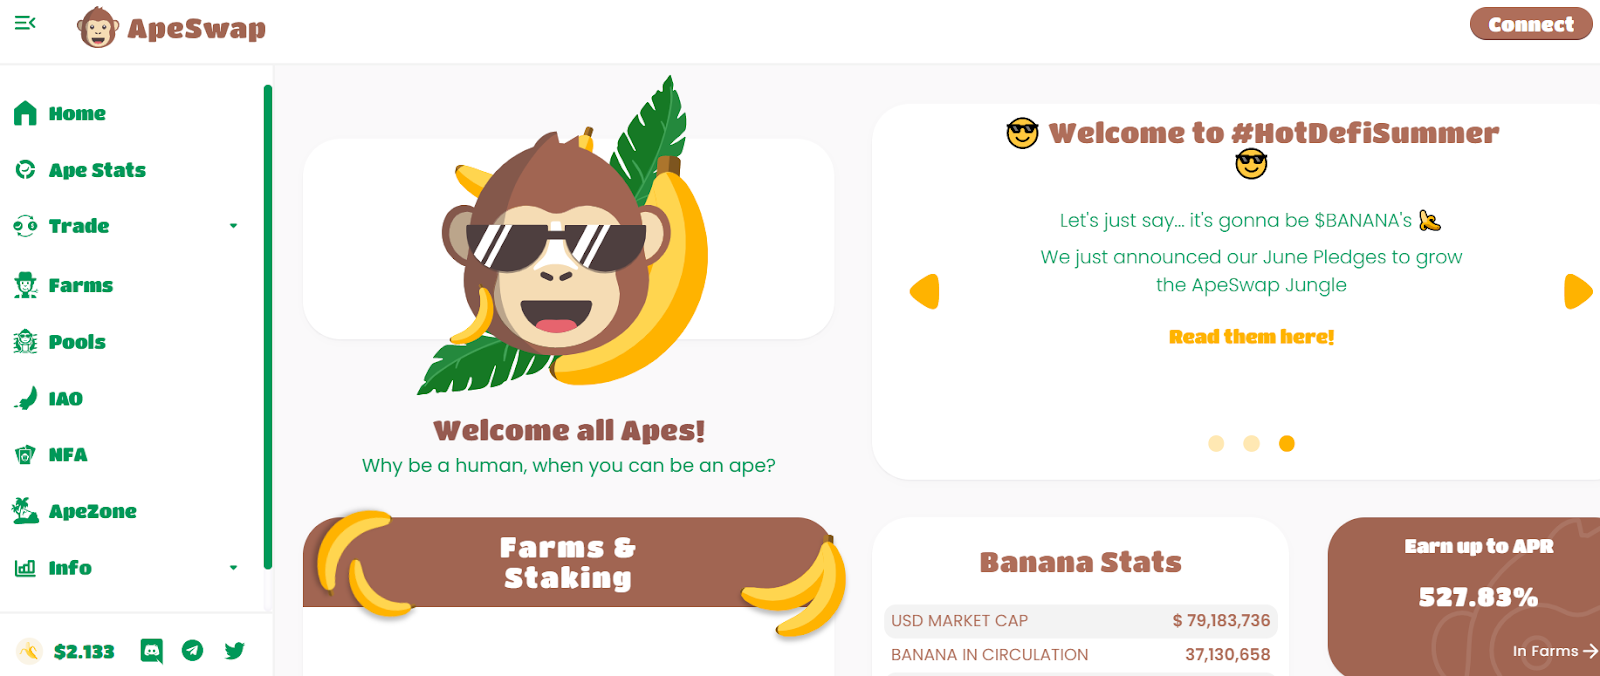Open the Telegram icon link
The image size is (1600, 676).
pyautogui.click(x=193, y=651)
